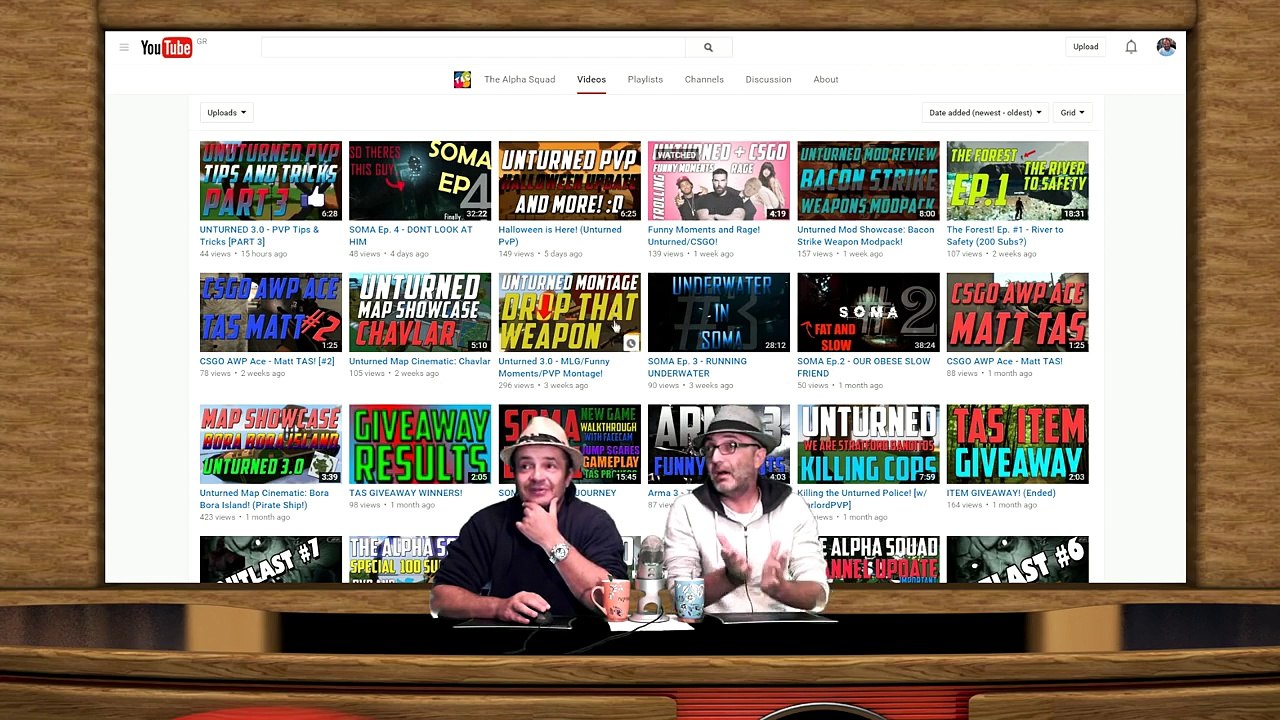Open the Date added sort dropdown
The image size is (1280, 720).
[985, 113]
